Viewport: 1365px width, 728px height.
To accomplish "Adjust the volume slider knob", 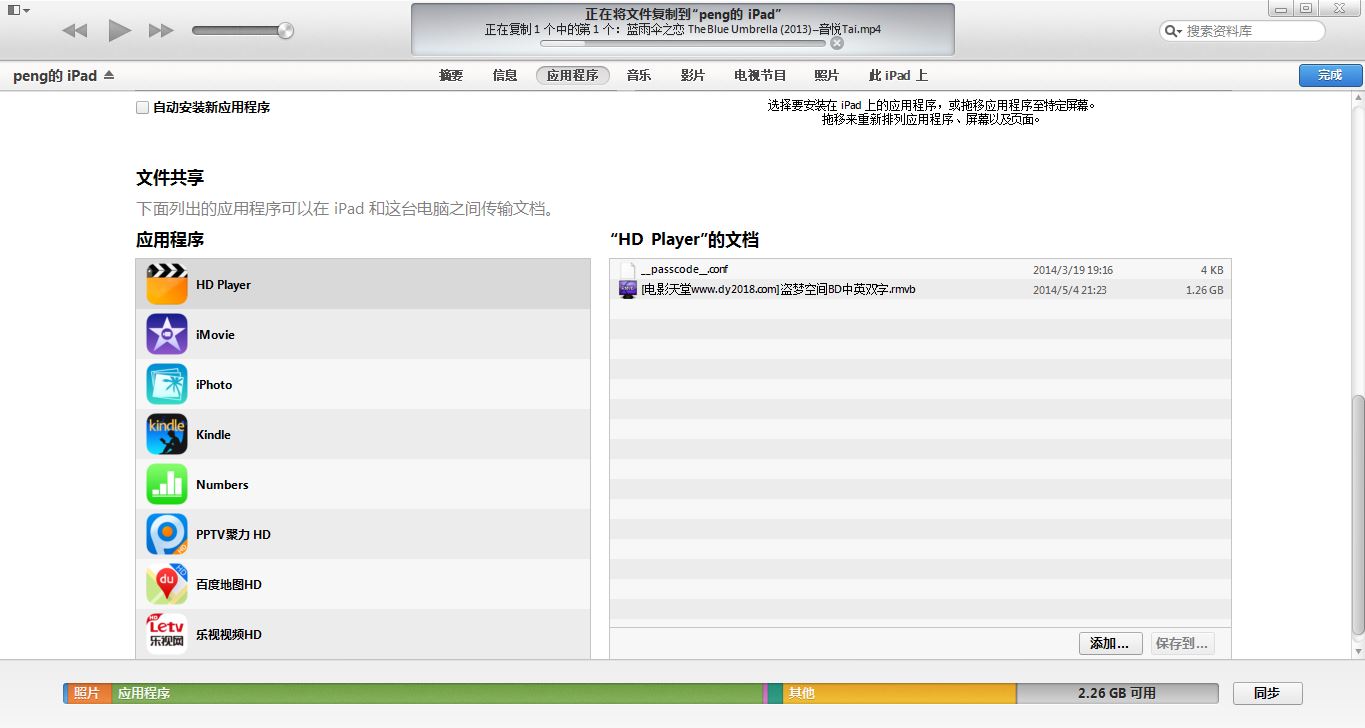I will click(286, 31).
